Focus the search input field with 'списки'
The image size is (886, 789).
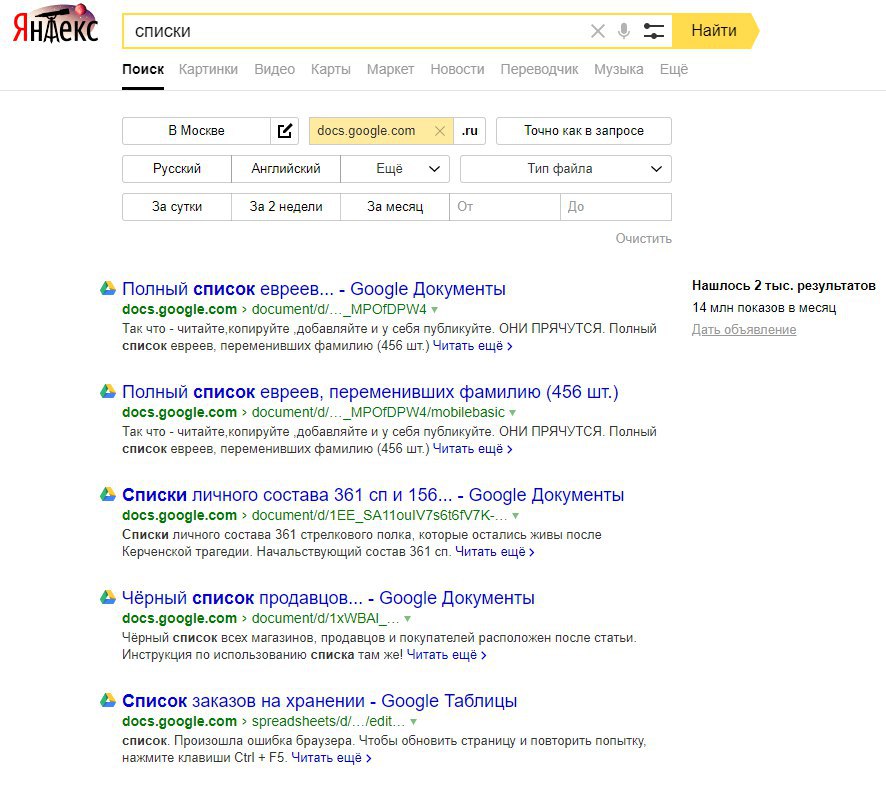click(x=356, y=31)
